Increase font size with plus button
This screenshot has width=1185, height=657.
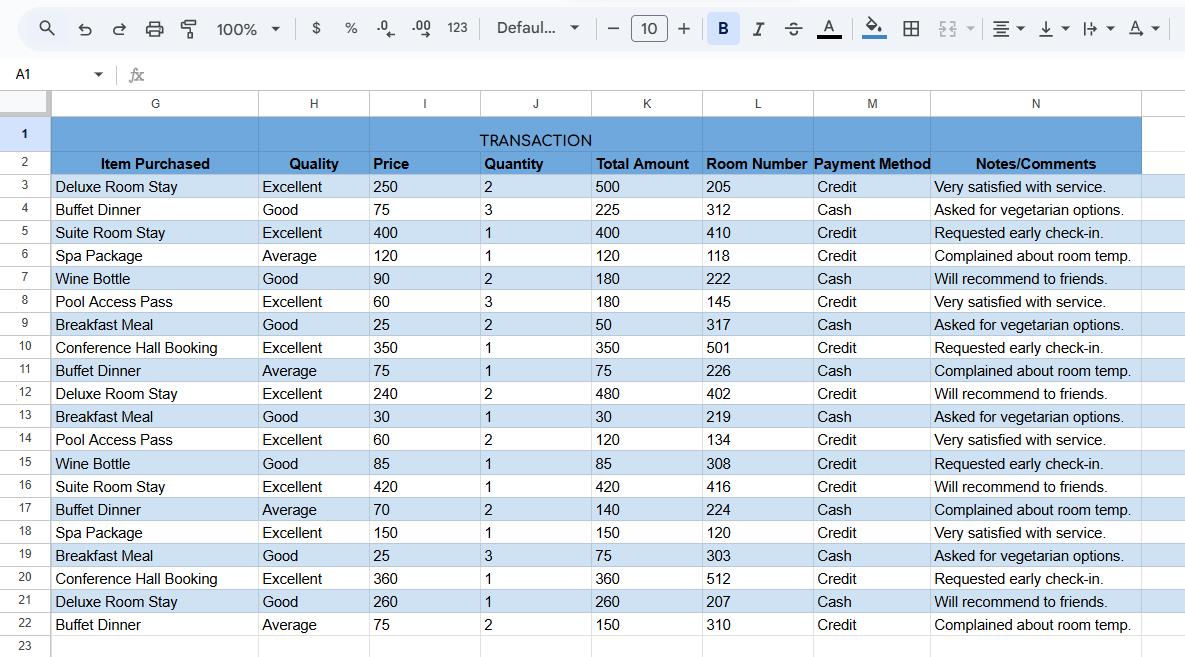point(684,29)
